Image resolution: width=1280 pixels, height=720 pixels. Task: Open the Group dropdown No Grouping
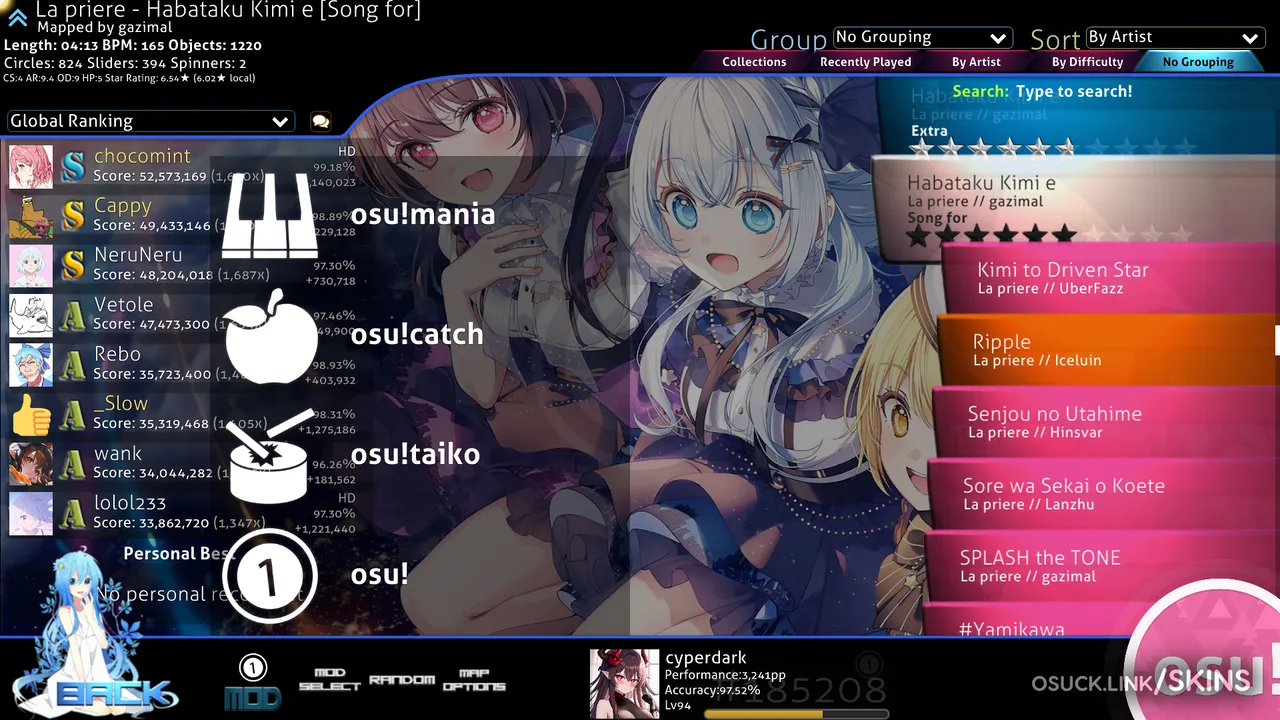click(923, 38)
